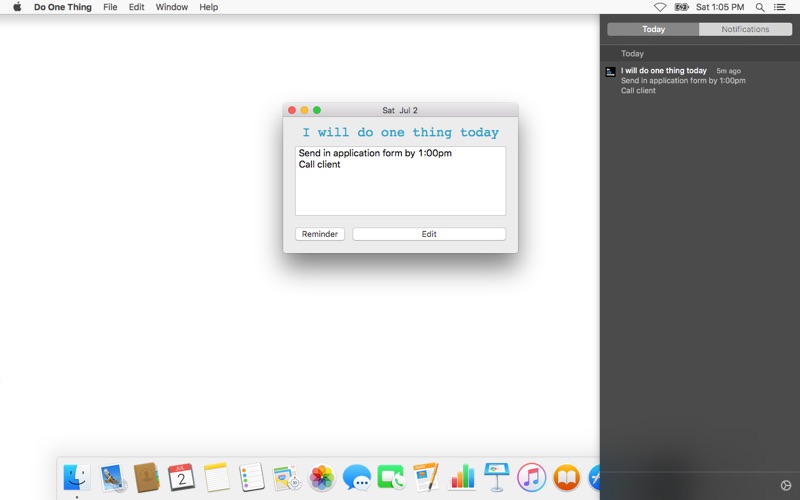Image resolution: width=800 pixels, height=500 pixels.
Task: Toggle the Notification Center list icon
Action: [779, 7]
